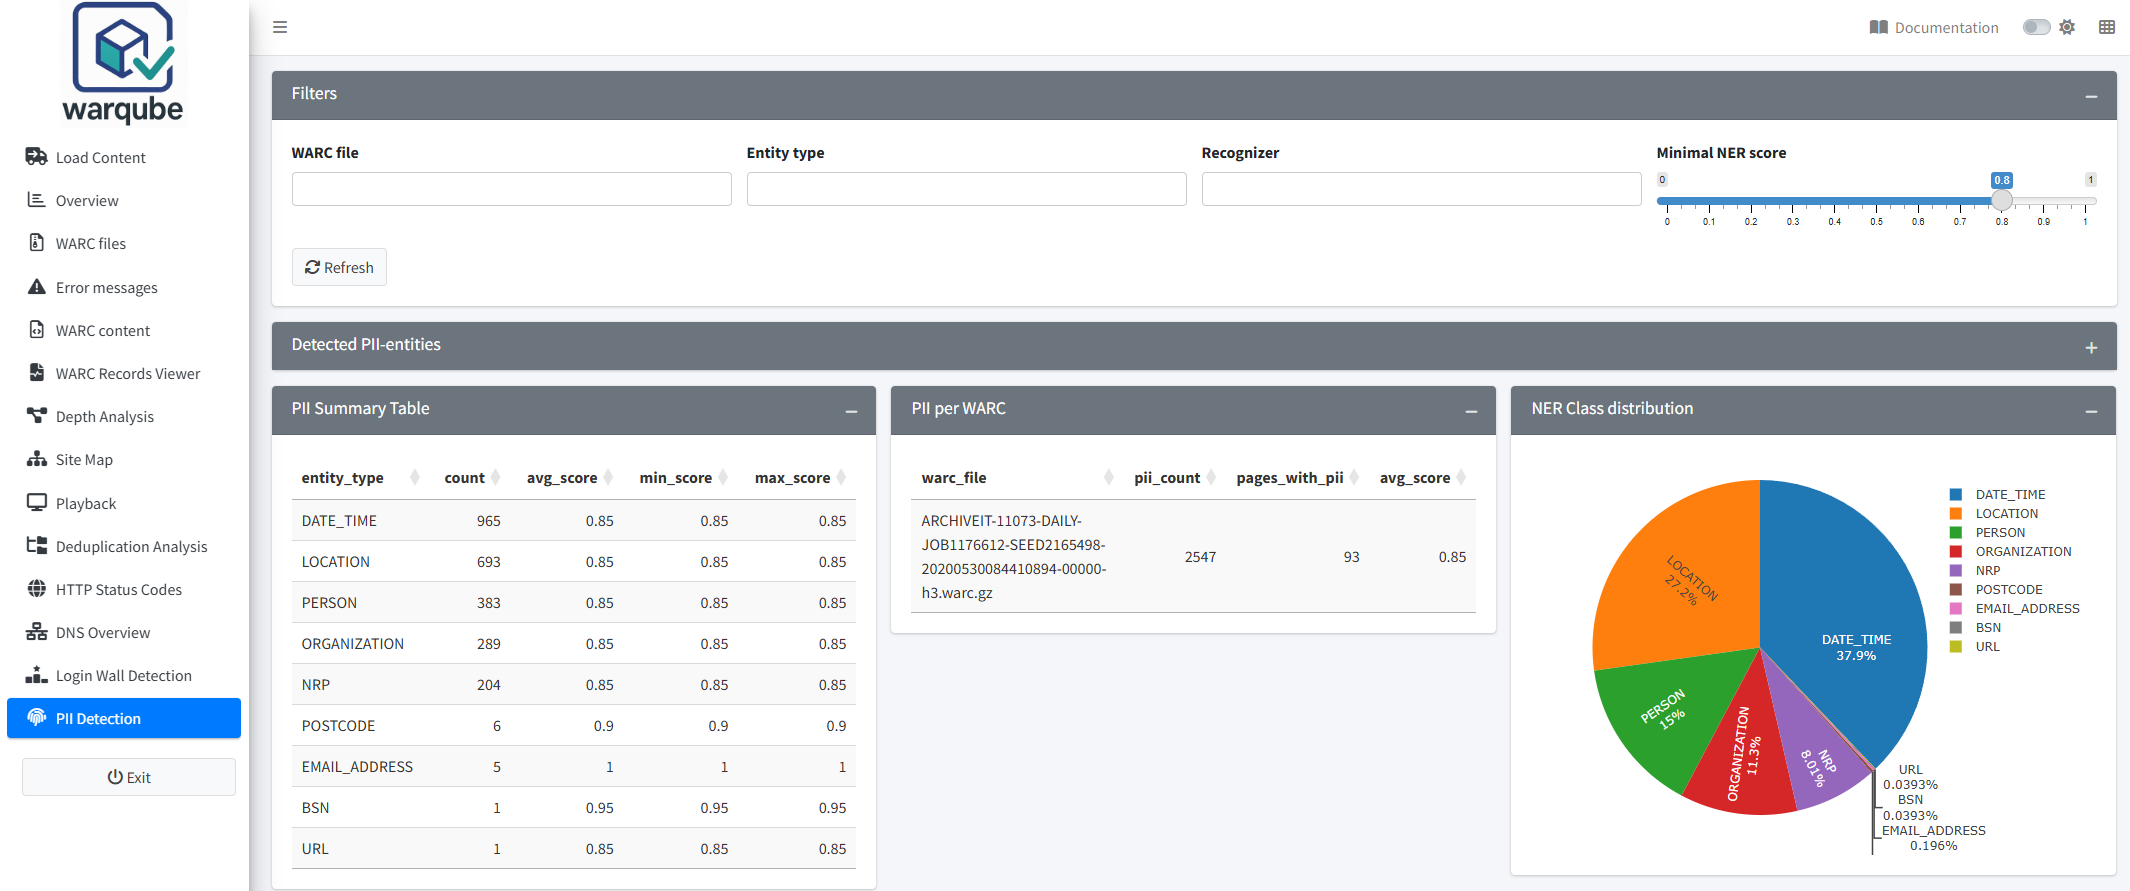Click the HTTP Status Codes globe icon

pos(36,588)
